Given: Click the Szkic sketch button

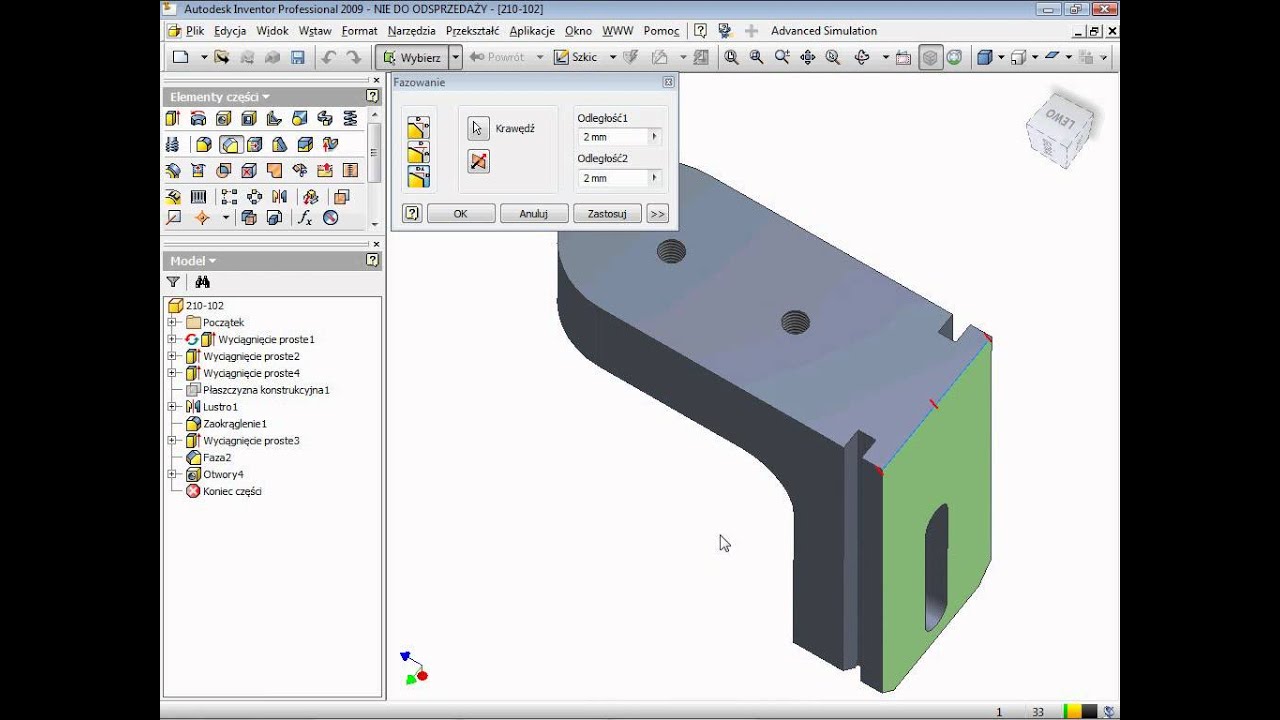Looking at the screenshot, I should tap(577, 57).
